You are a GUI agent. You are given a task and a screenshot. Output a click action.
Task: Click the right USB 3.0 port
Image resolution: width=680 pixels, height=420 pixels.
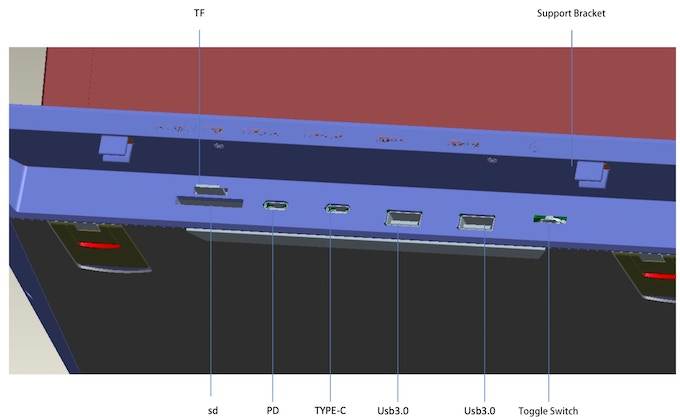477,223
